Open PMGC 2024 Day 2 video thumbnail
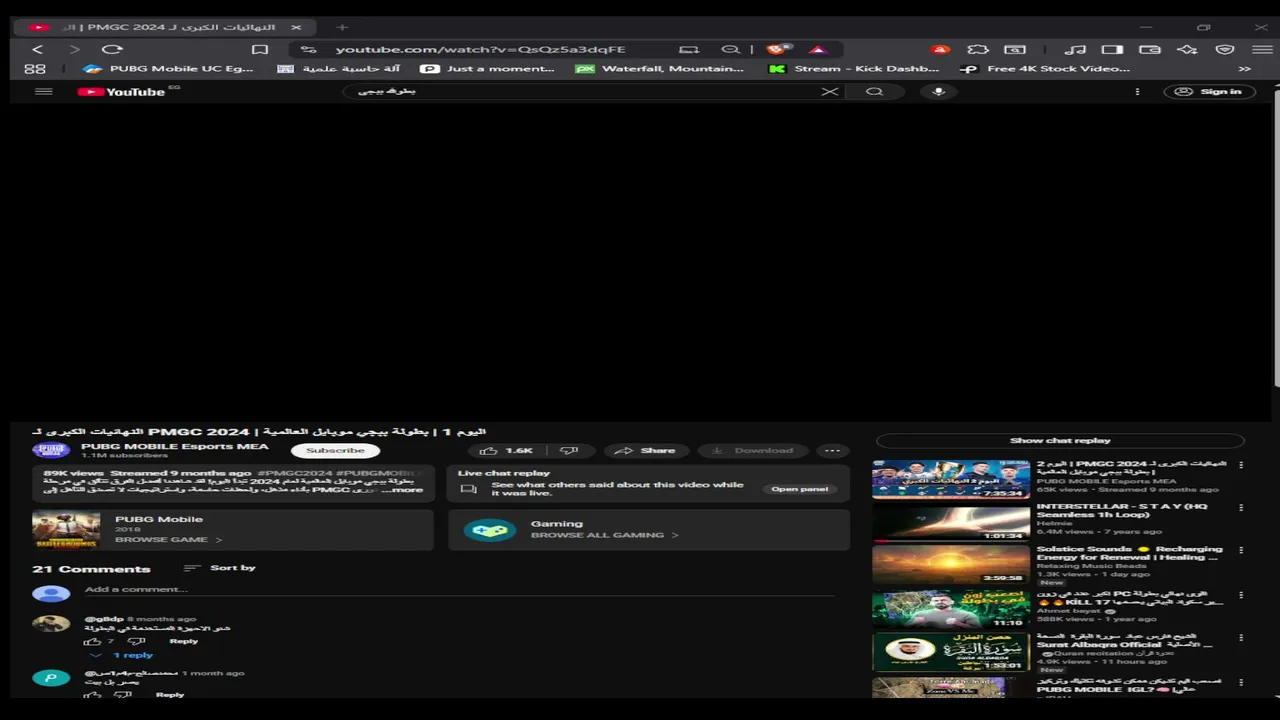The width and height of the screenshot is (1280, 720). (950, 480)
